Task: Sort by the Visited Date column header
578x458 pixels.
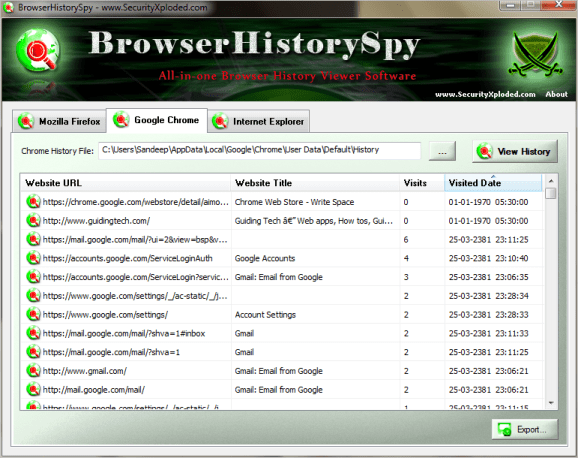Action: point(493,183)
